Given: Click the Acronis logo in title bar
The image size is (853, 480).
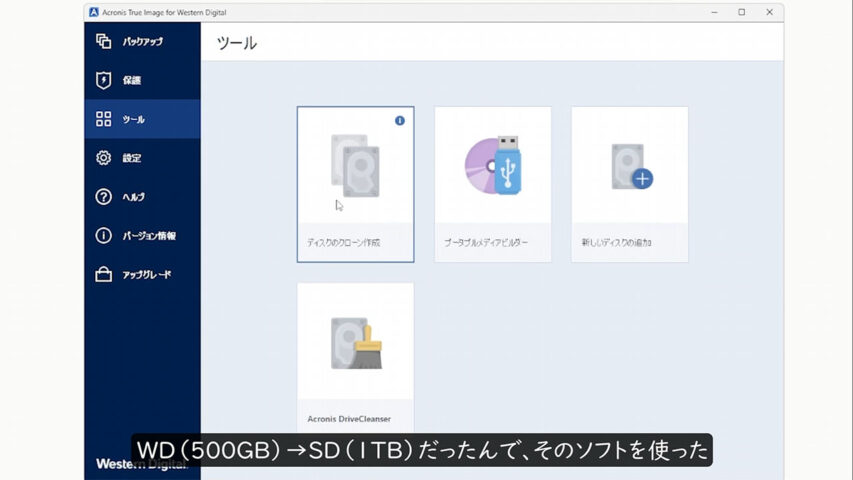Looking at the screenshot, I should [94, 12].
